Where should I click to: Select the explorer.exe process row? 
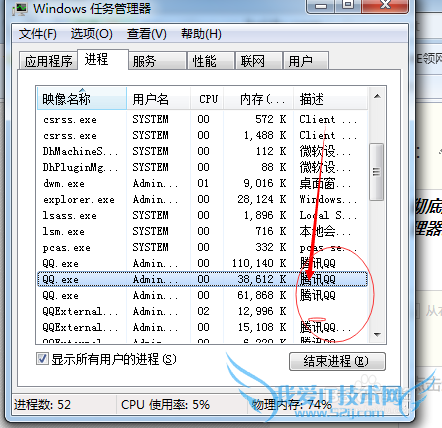point(202,199)
